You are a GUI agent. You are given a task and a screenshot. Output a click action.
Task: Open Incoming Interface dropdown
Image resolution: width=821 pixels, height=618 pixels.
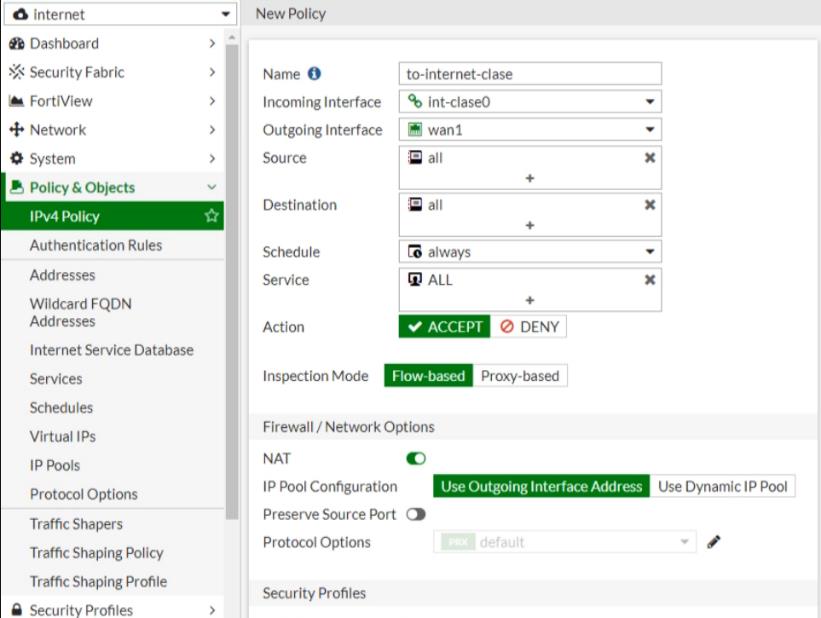(530, 102)
